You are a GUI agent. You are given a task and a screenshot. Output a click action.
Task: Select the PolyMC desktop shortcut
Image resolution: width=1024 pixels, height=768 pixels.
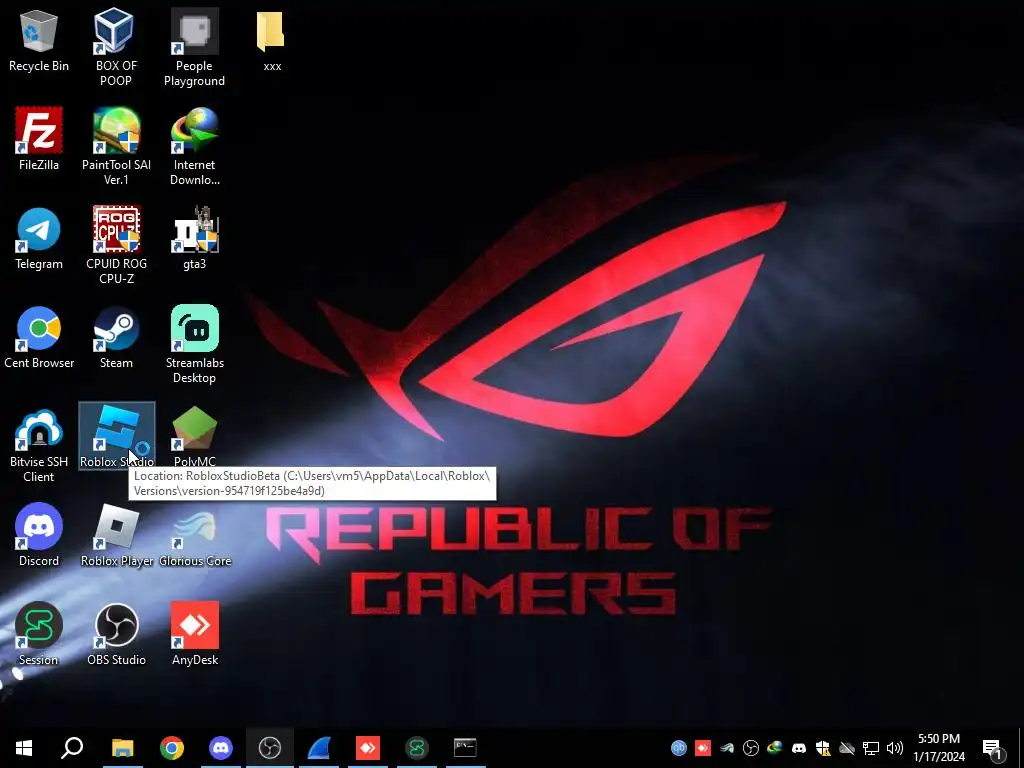tap(194, 436)
